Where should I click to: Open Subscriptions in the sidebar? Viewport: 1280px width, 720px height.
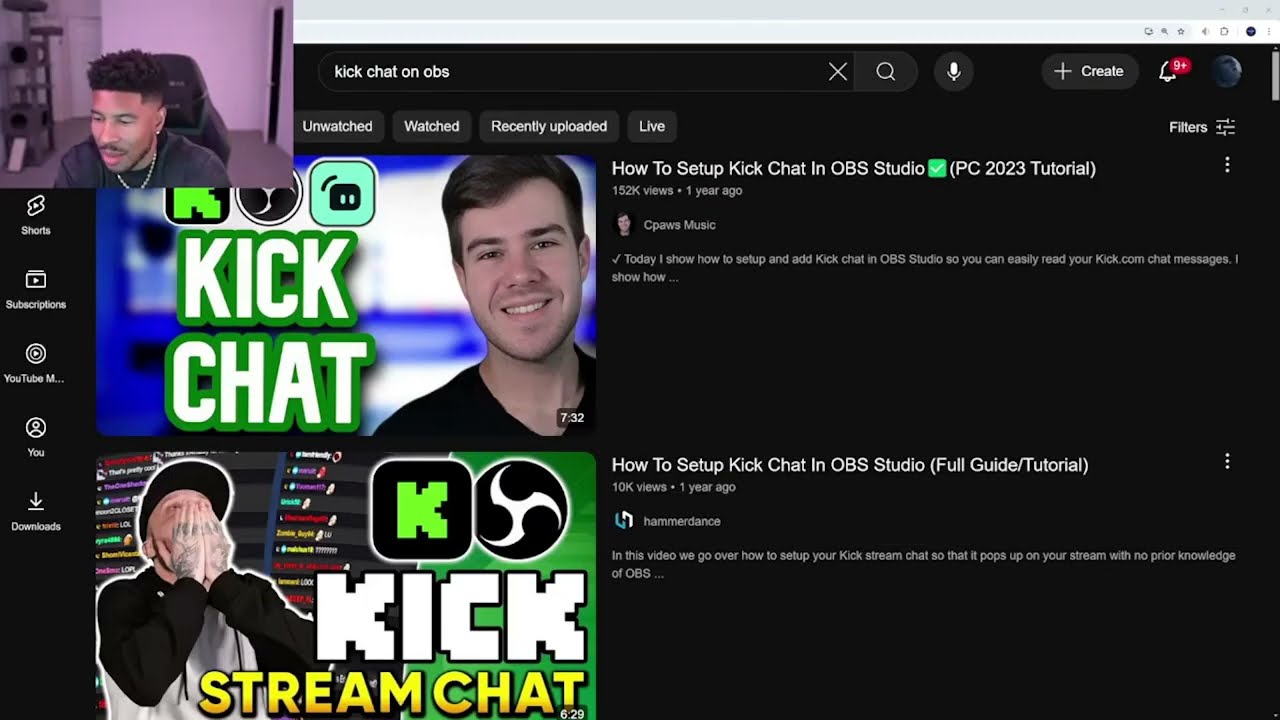36,289
